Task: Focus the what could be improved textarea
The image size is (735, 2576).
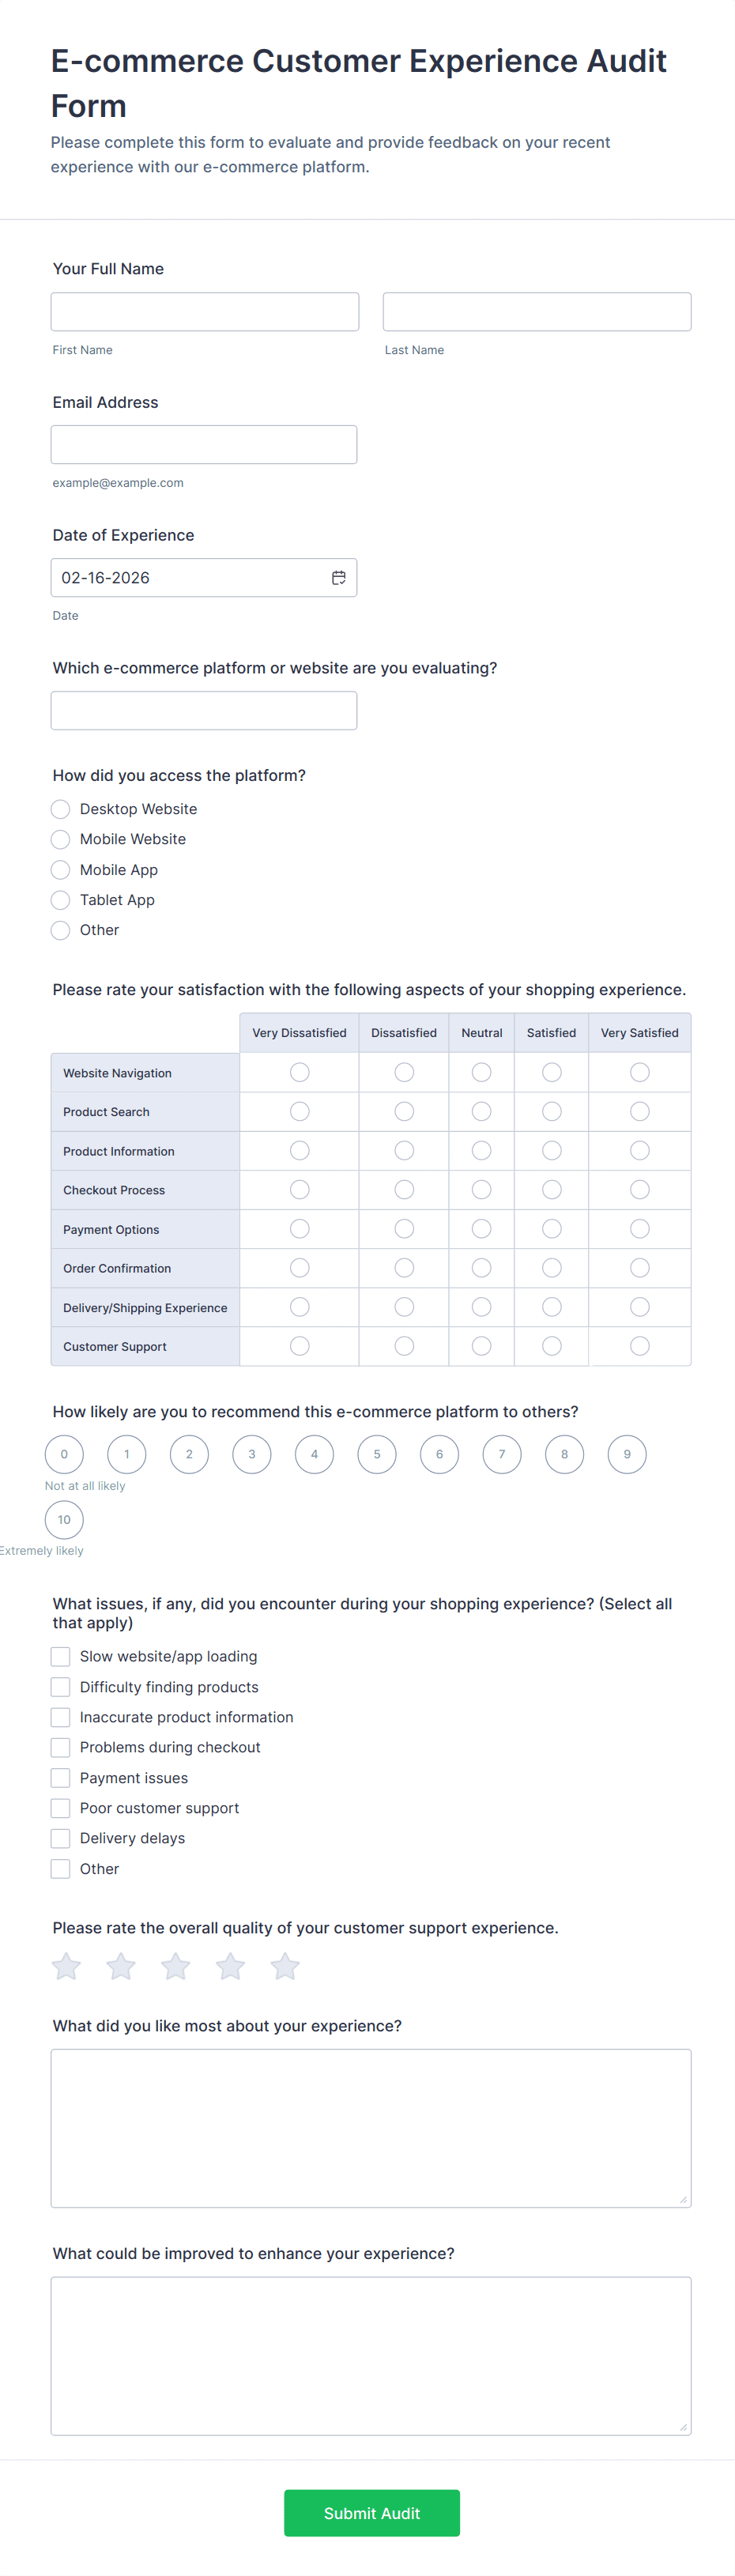Action: coord(371,2356)
